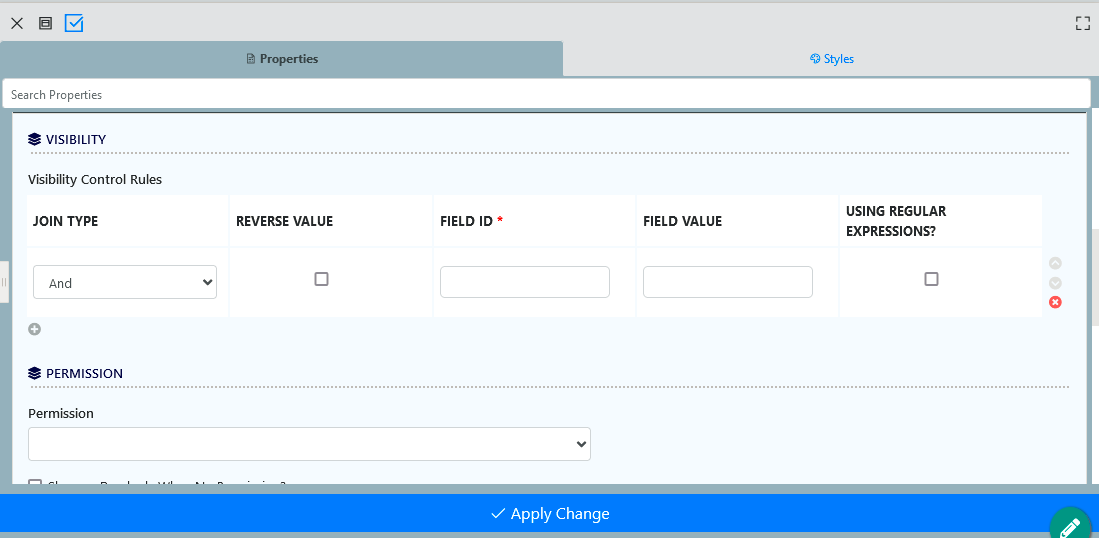Tick the Reverse Value checkbox
This screenshot has width=1099, height=538.
pos(321,279)
